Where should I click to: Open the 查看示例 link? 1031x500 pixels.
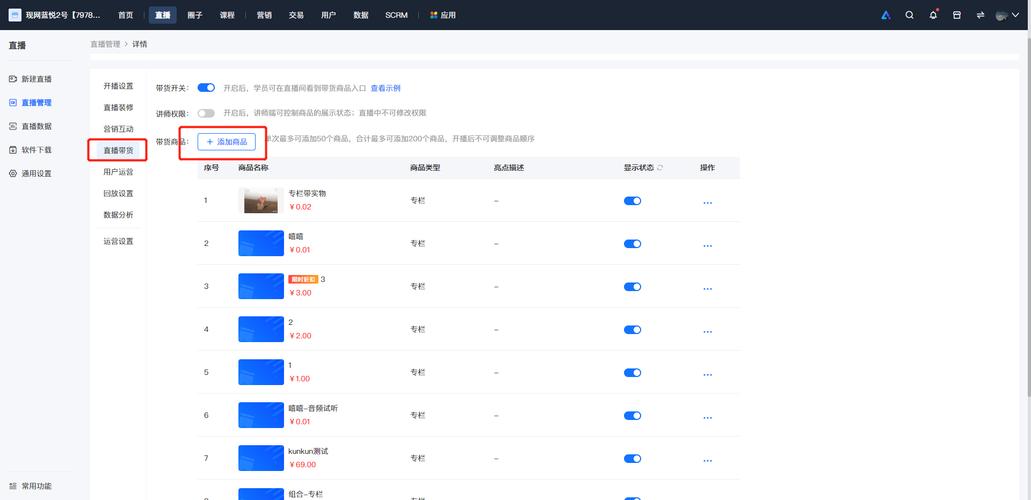(385, 88)
